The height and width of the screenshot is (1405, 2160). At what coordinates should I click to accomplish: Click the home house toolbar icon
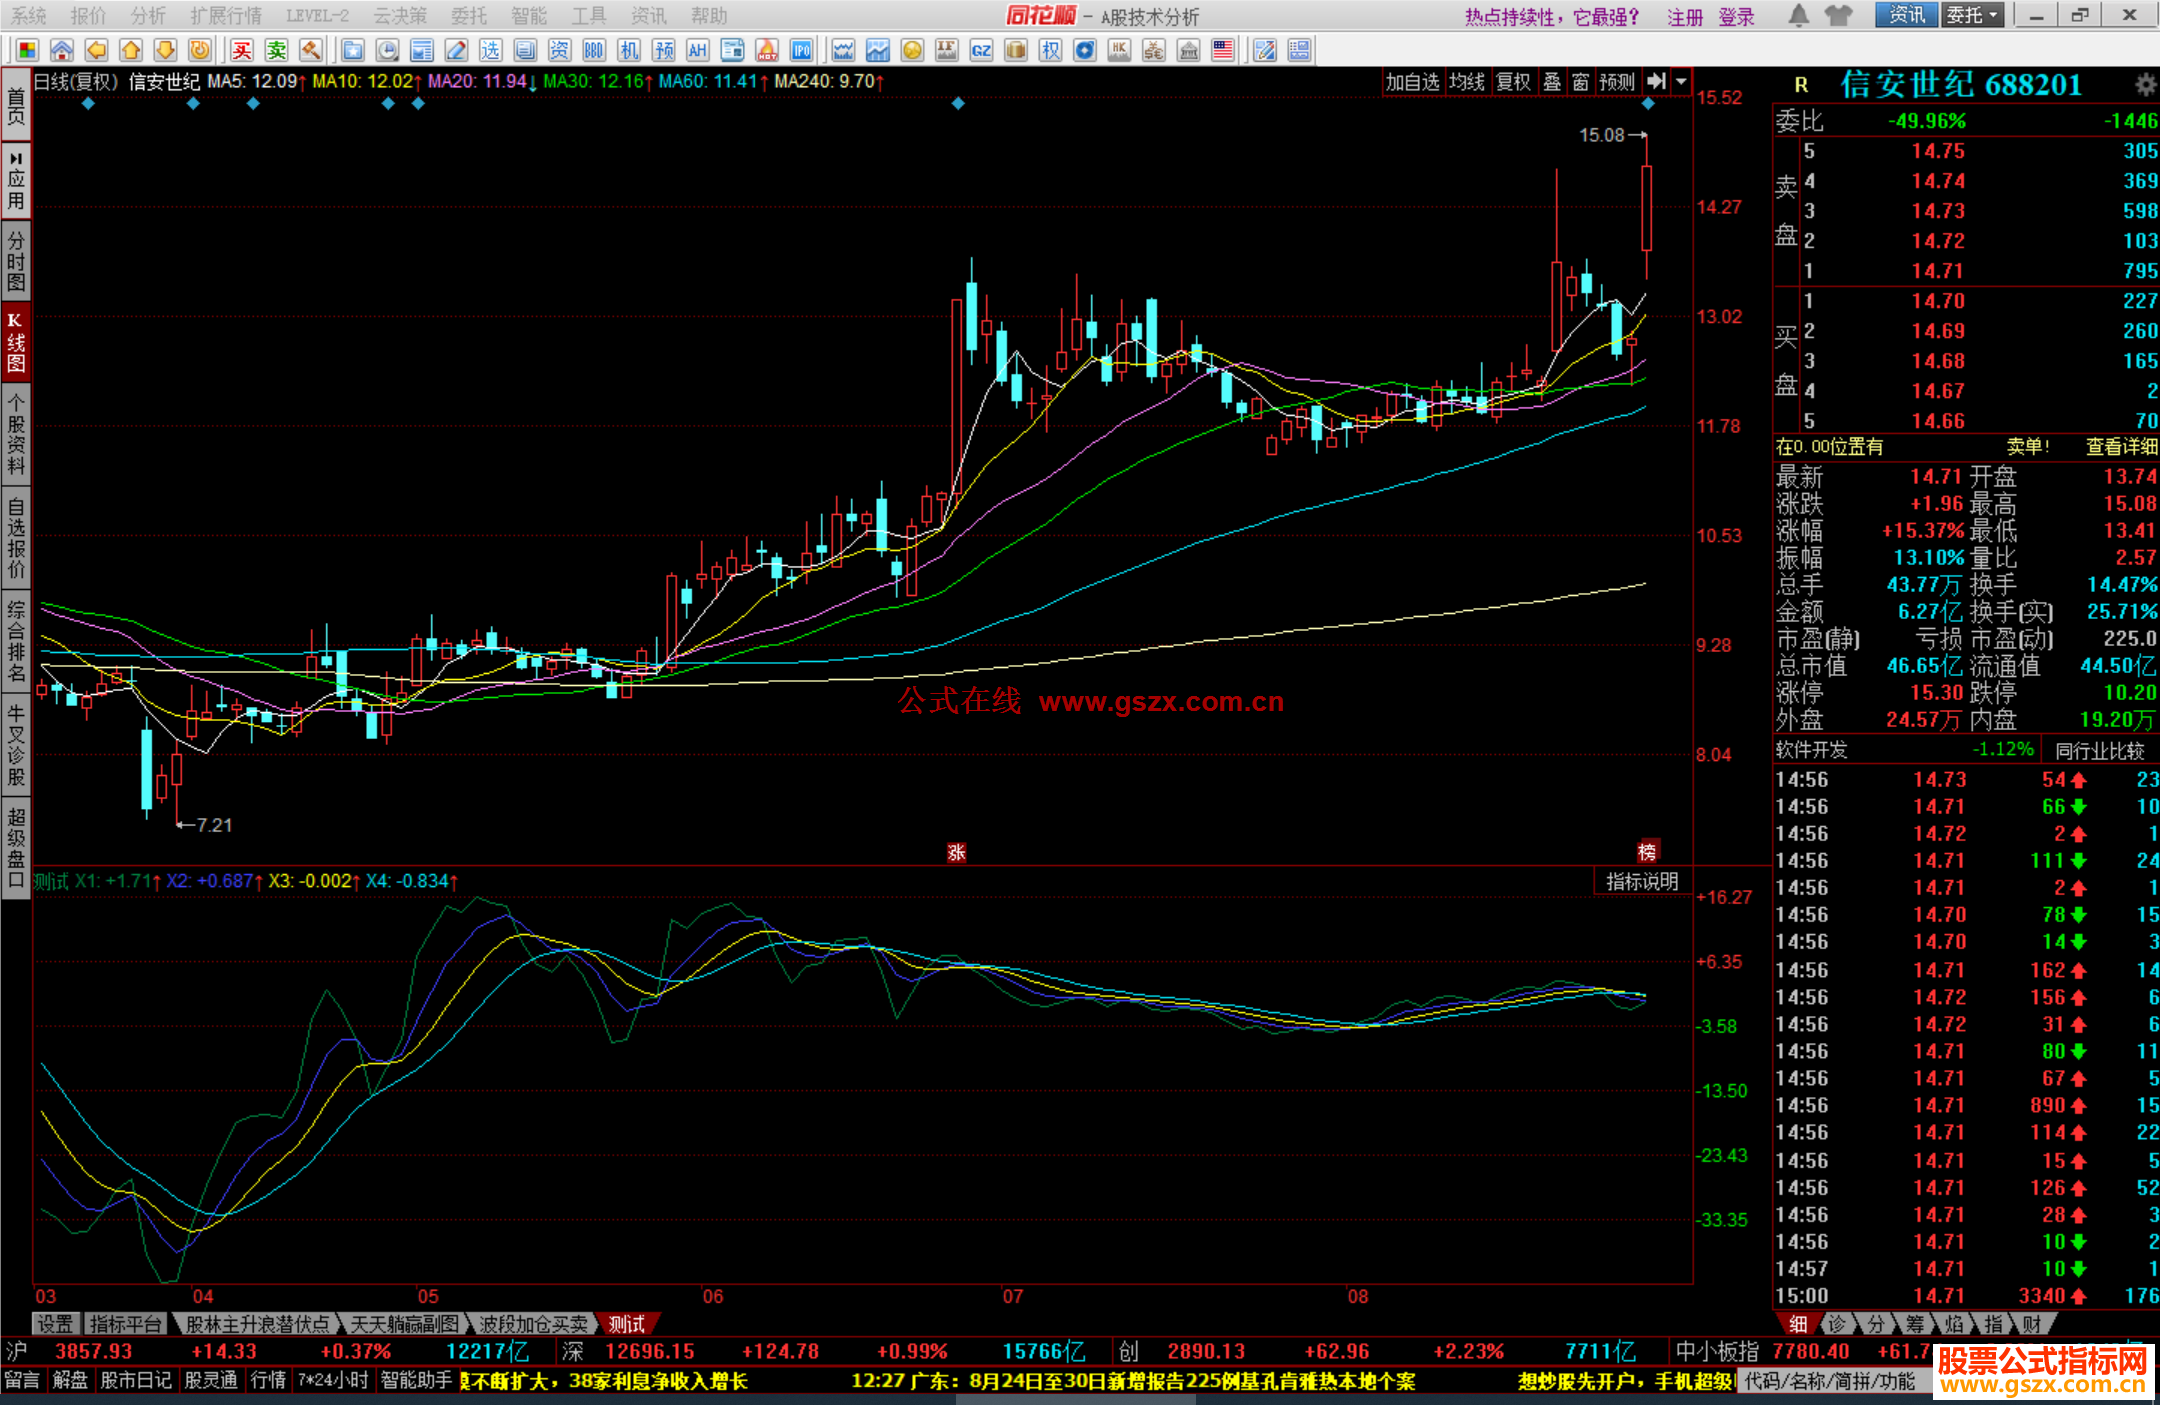point(62,50)
